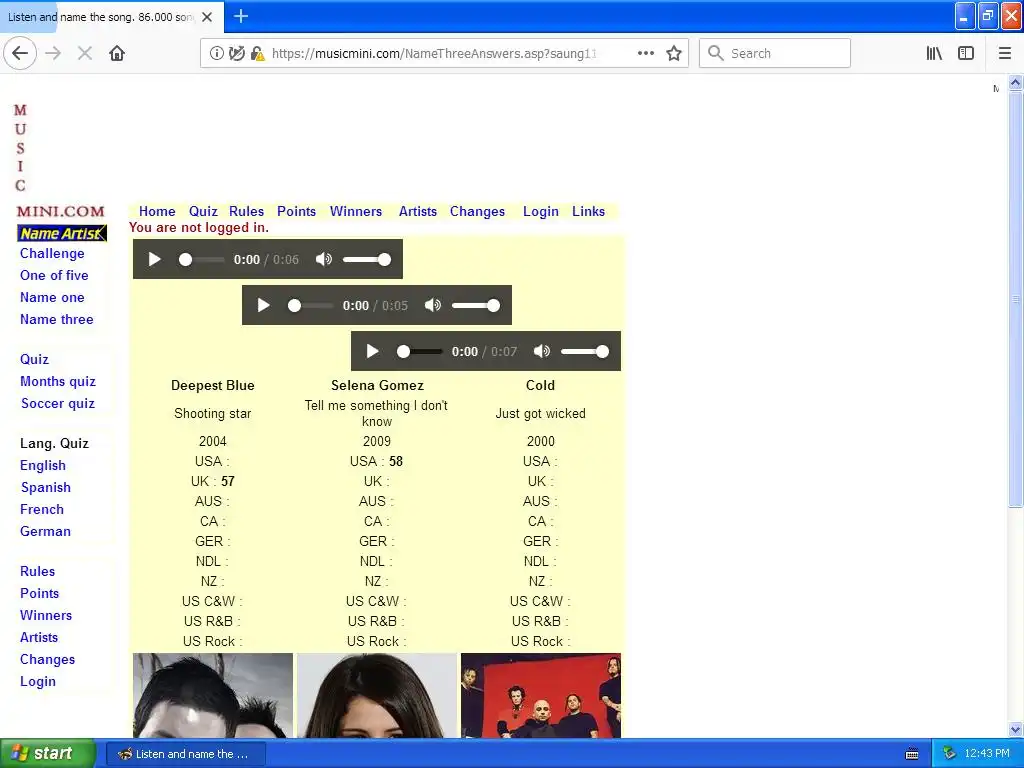1024x768 pixels.
Task: Mute the third audio player
Action: 541,351
